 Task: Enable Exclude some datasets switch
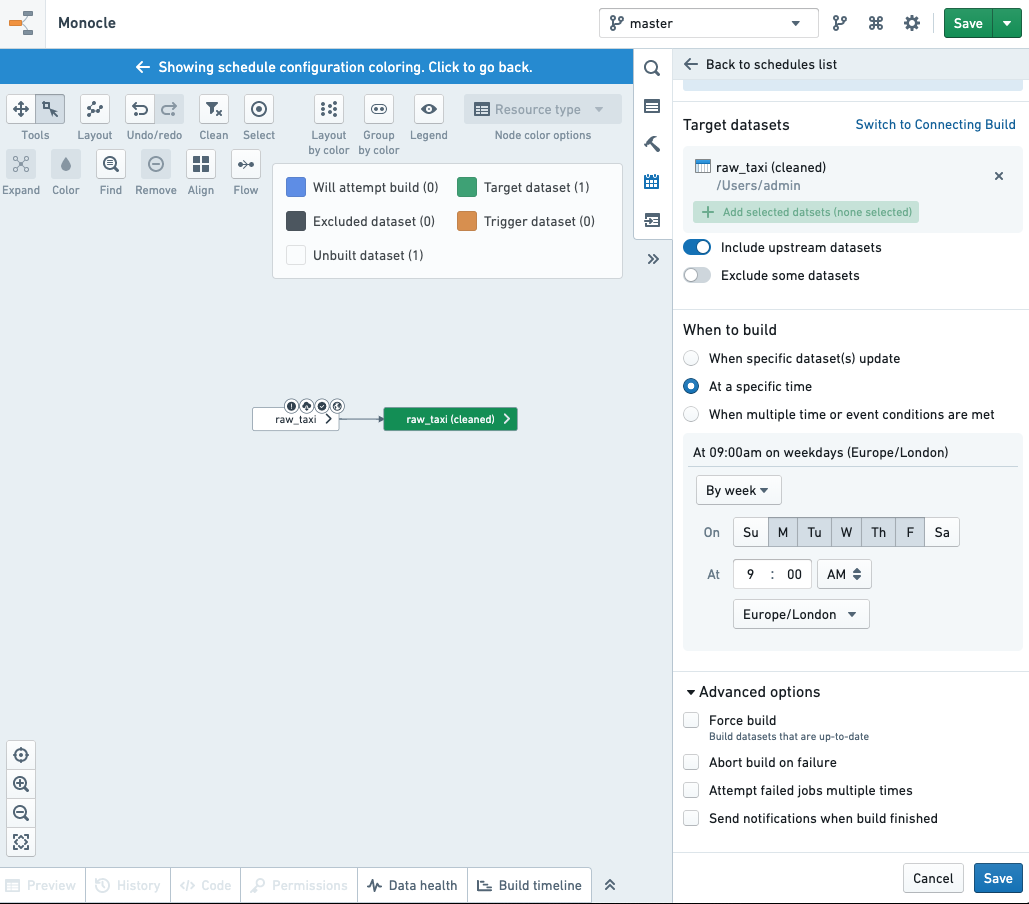[x=697, y=276]
